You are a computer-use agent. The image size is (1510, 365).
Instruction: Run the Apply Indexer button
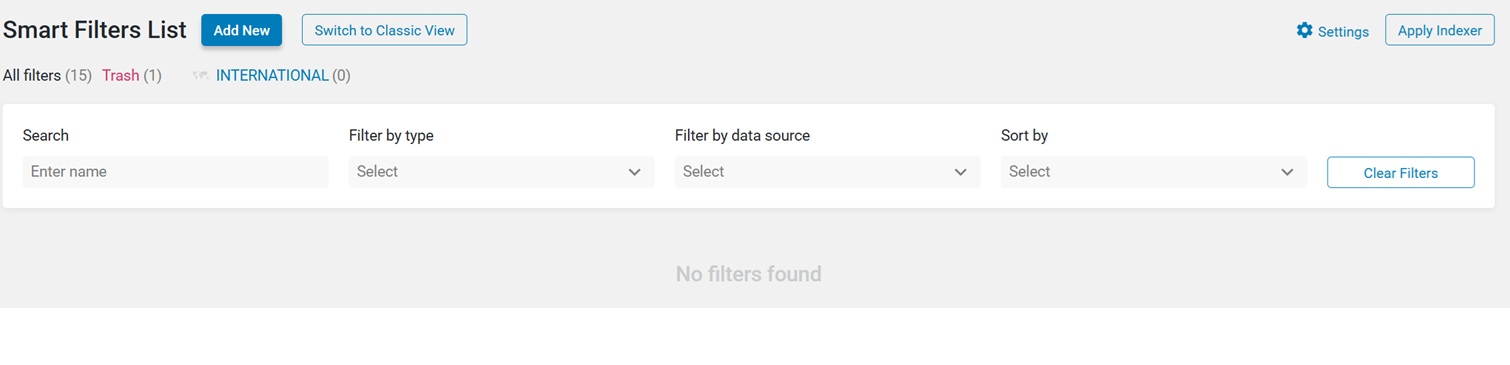click(1439, 30)
